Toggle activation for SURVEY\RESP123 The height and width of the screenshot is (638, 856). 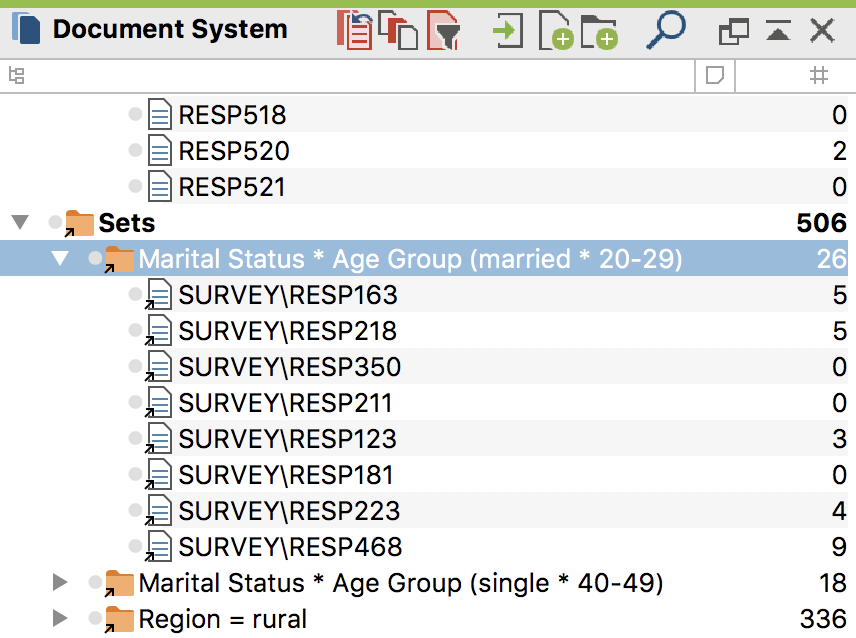[x=135, y=438]
